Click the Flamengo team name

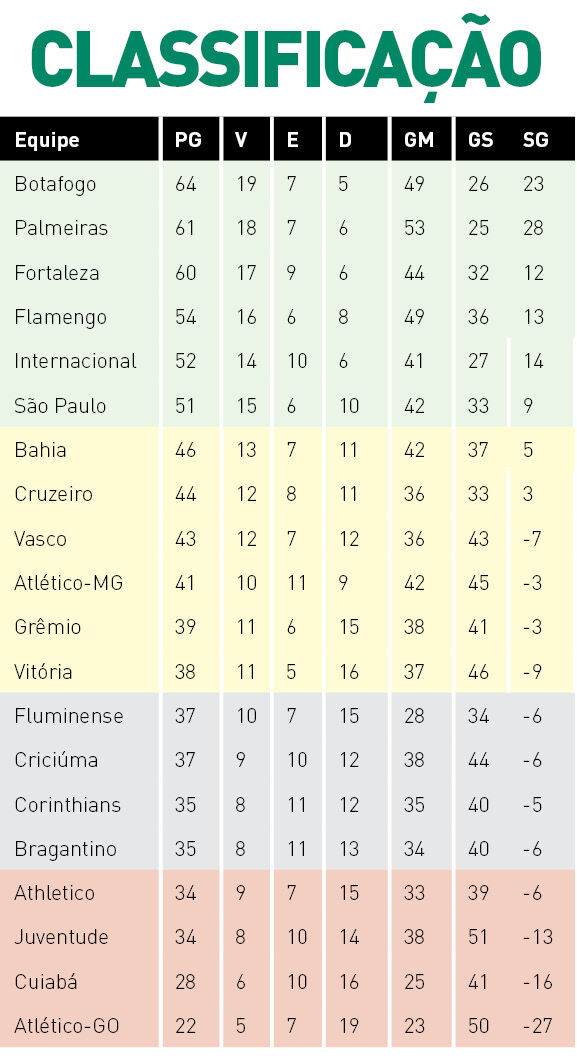tap(60, 318)
